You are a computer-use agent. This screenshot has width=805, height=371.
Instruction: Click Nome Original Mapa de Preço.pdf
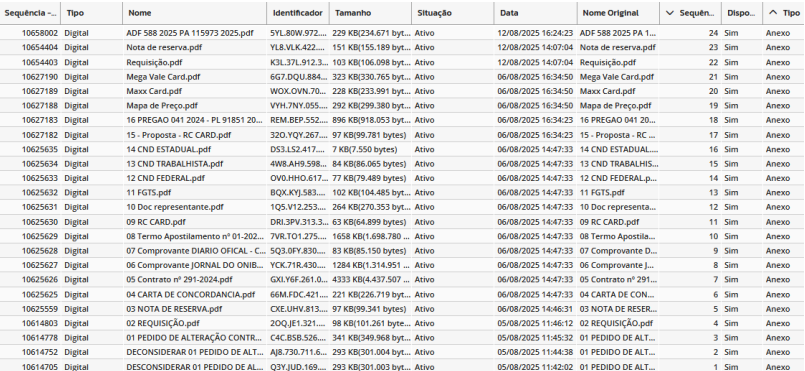click(616, 106)
